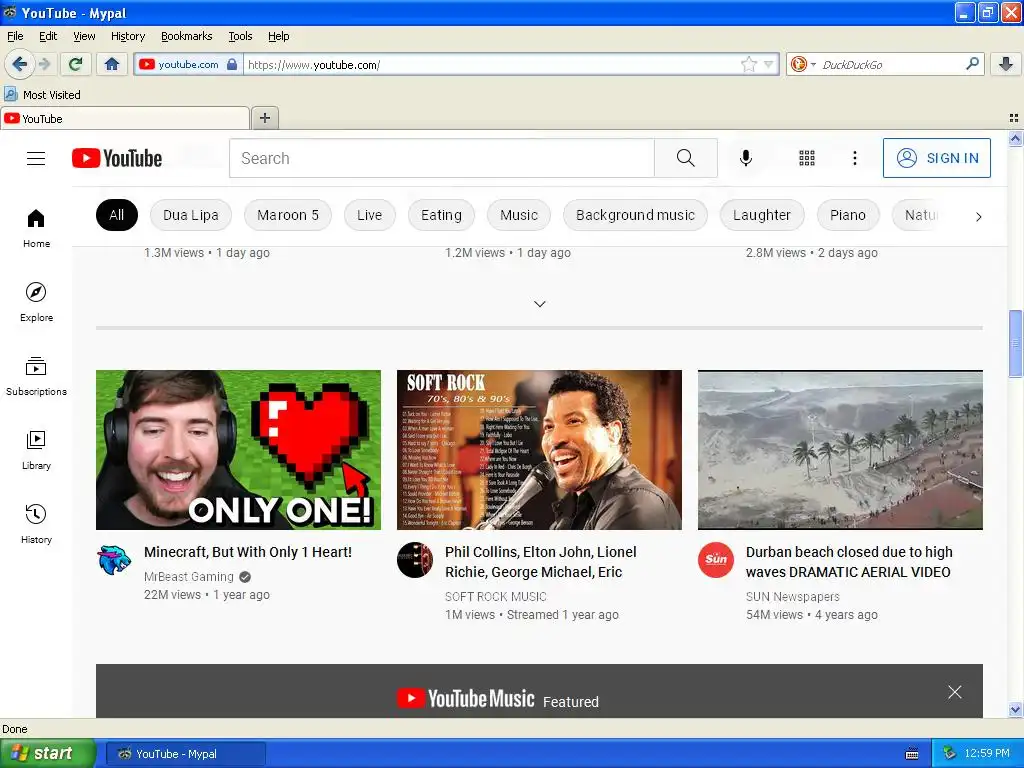This screenshot has width=1024, height=768.
Task: Open the Windows start menu
Action: tap(47, 753)
